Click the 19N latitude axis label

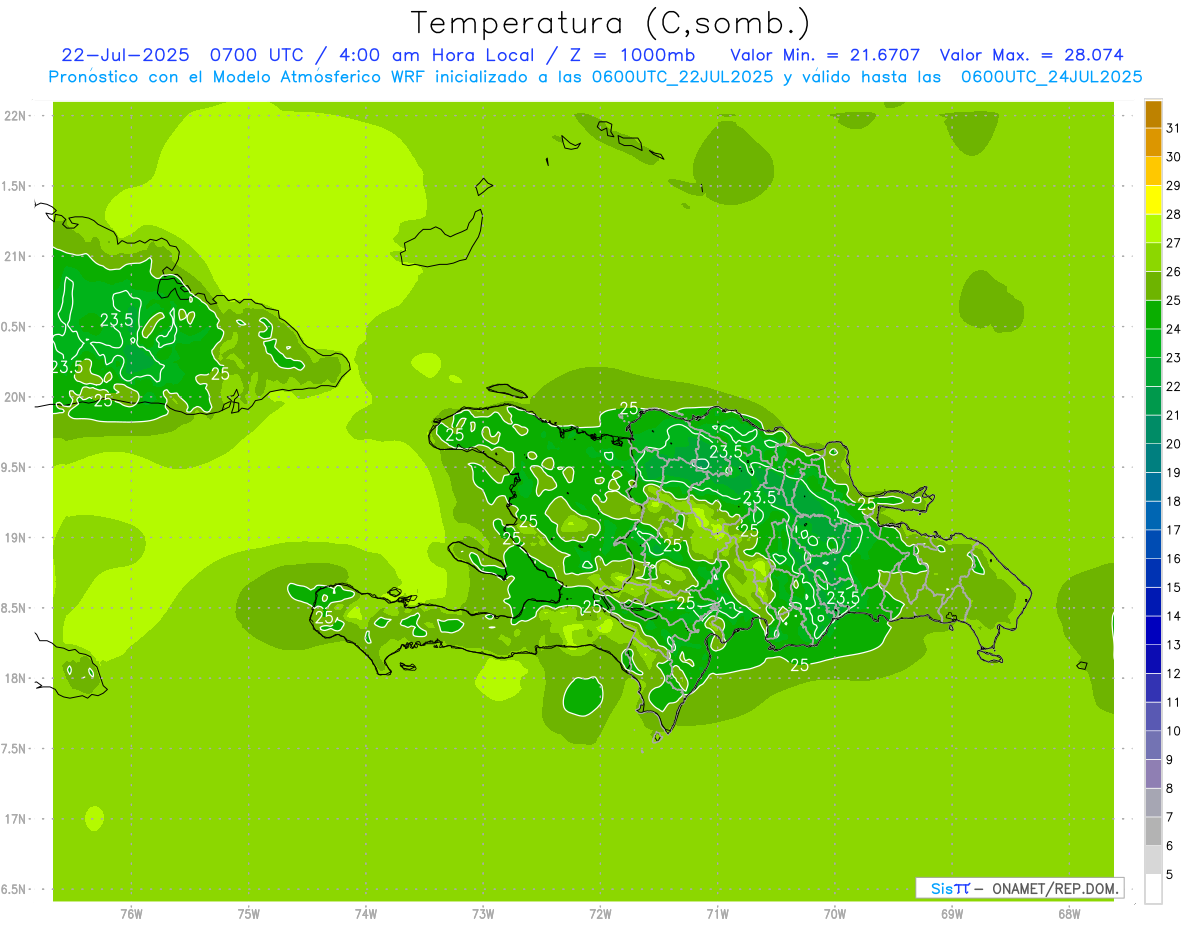coord(15,538)
